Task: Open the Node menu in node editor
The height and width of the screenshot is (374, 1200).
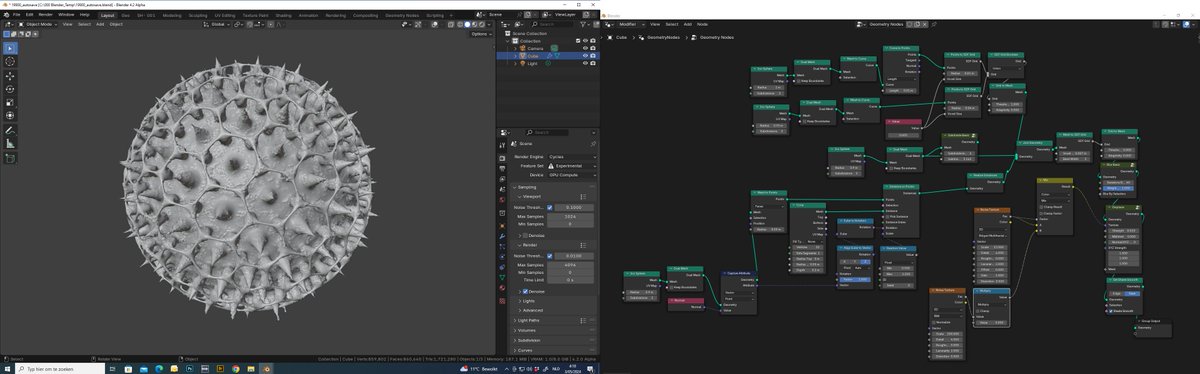Action: (x=702, y=23)
